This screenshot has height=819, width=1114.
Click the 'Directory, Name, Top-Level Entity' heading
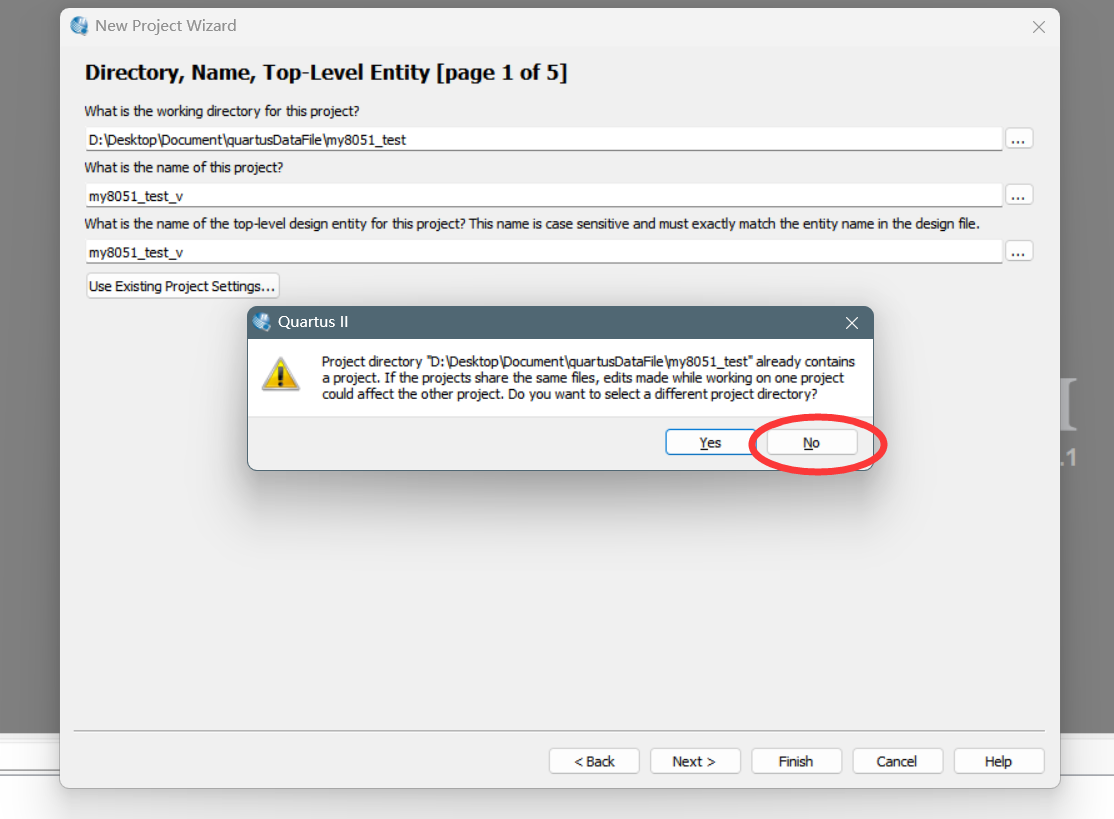(326, 72)
